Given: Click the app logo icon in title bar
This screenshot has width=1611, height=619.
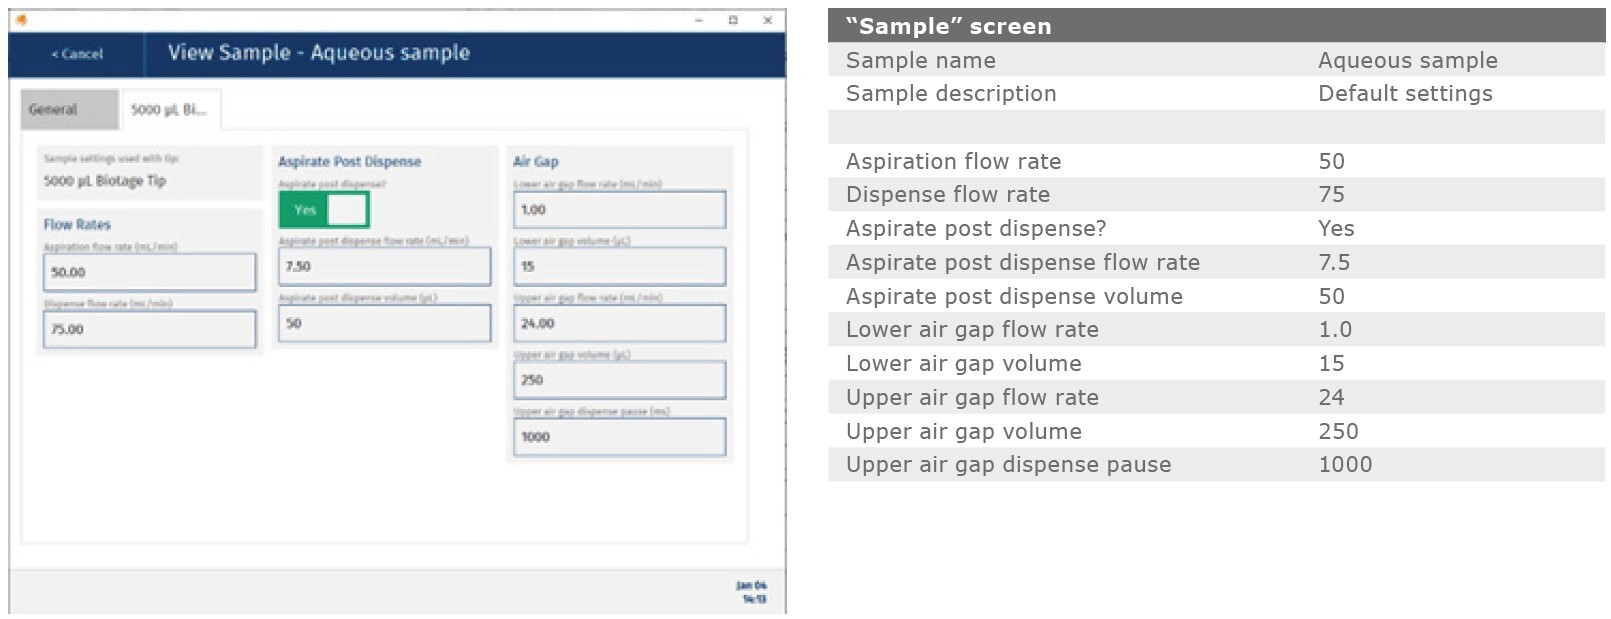Looking at the screenshot, I should (22, 20).
